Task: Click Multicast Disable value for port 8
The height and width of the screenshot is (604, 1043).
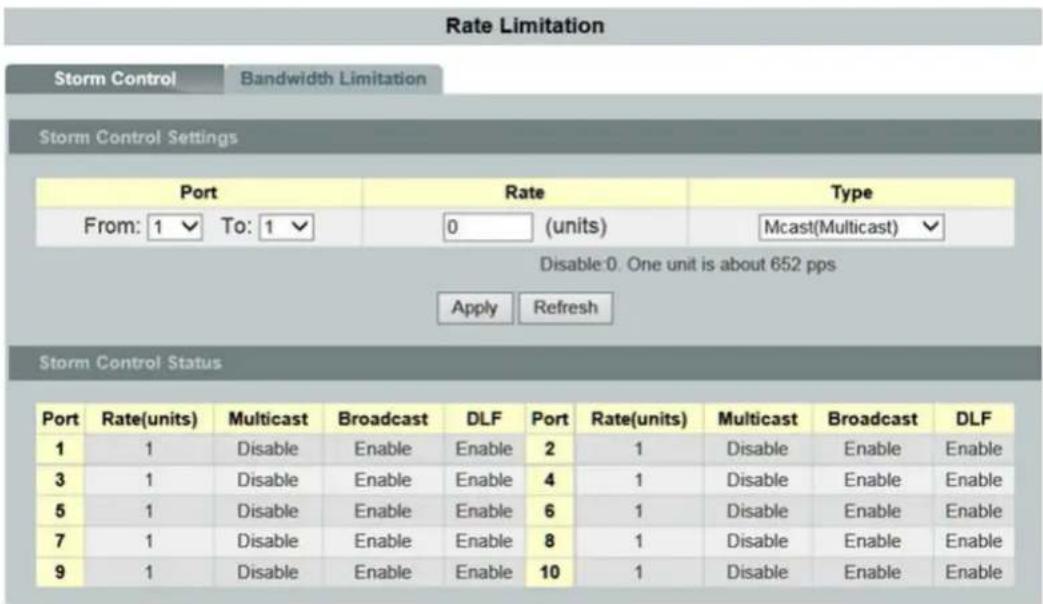Action: (757, 541)
